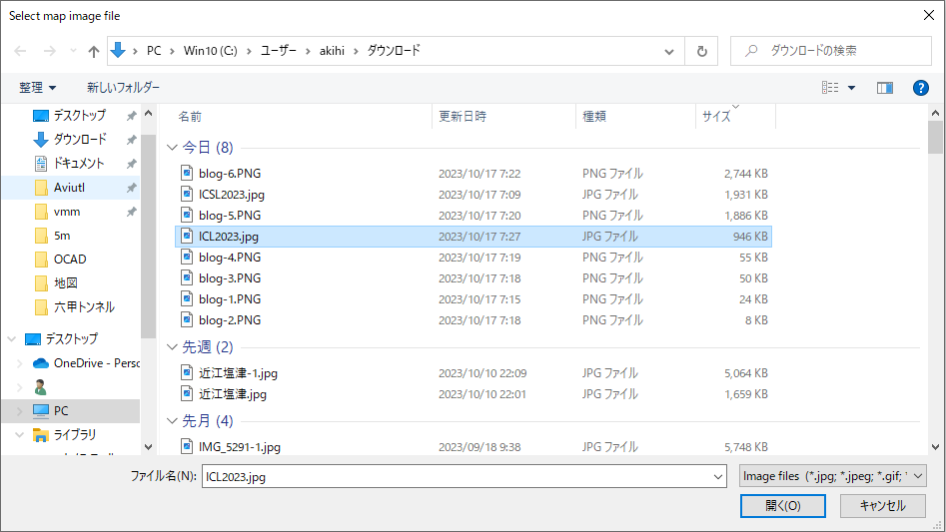Select the 六甲トンネル folder in sidebar
946x532 pixels.
(x=84, y=307)
